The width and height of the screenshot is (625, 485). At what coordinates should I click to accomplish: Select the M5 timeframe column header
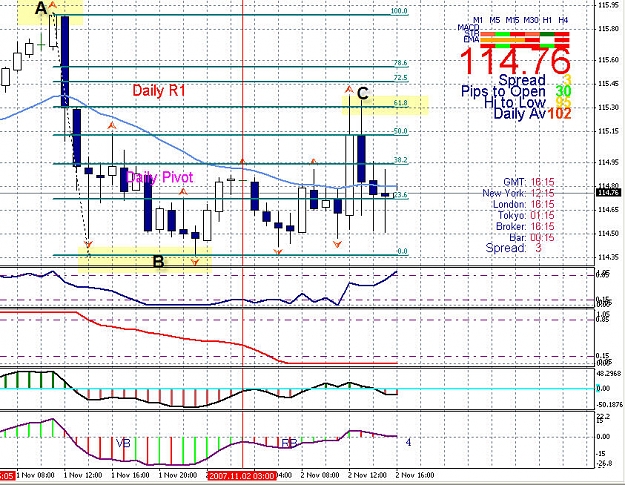(x=495, y=20)
